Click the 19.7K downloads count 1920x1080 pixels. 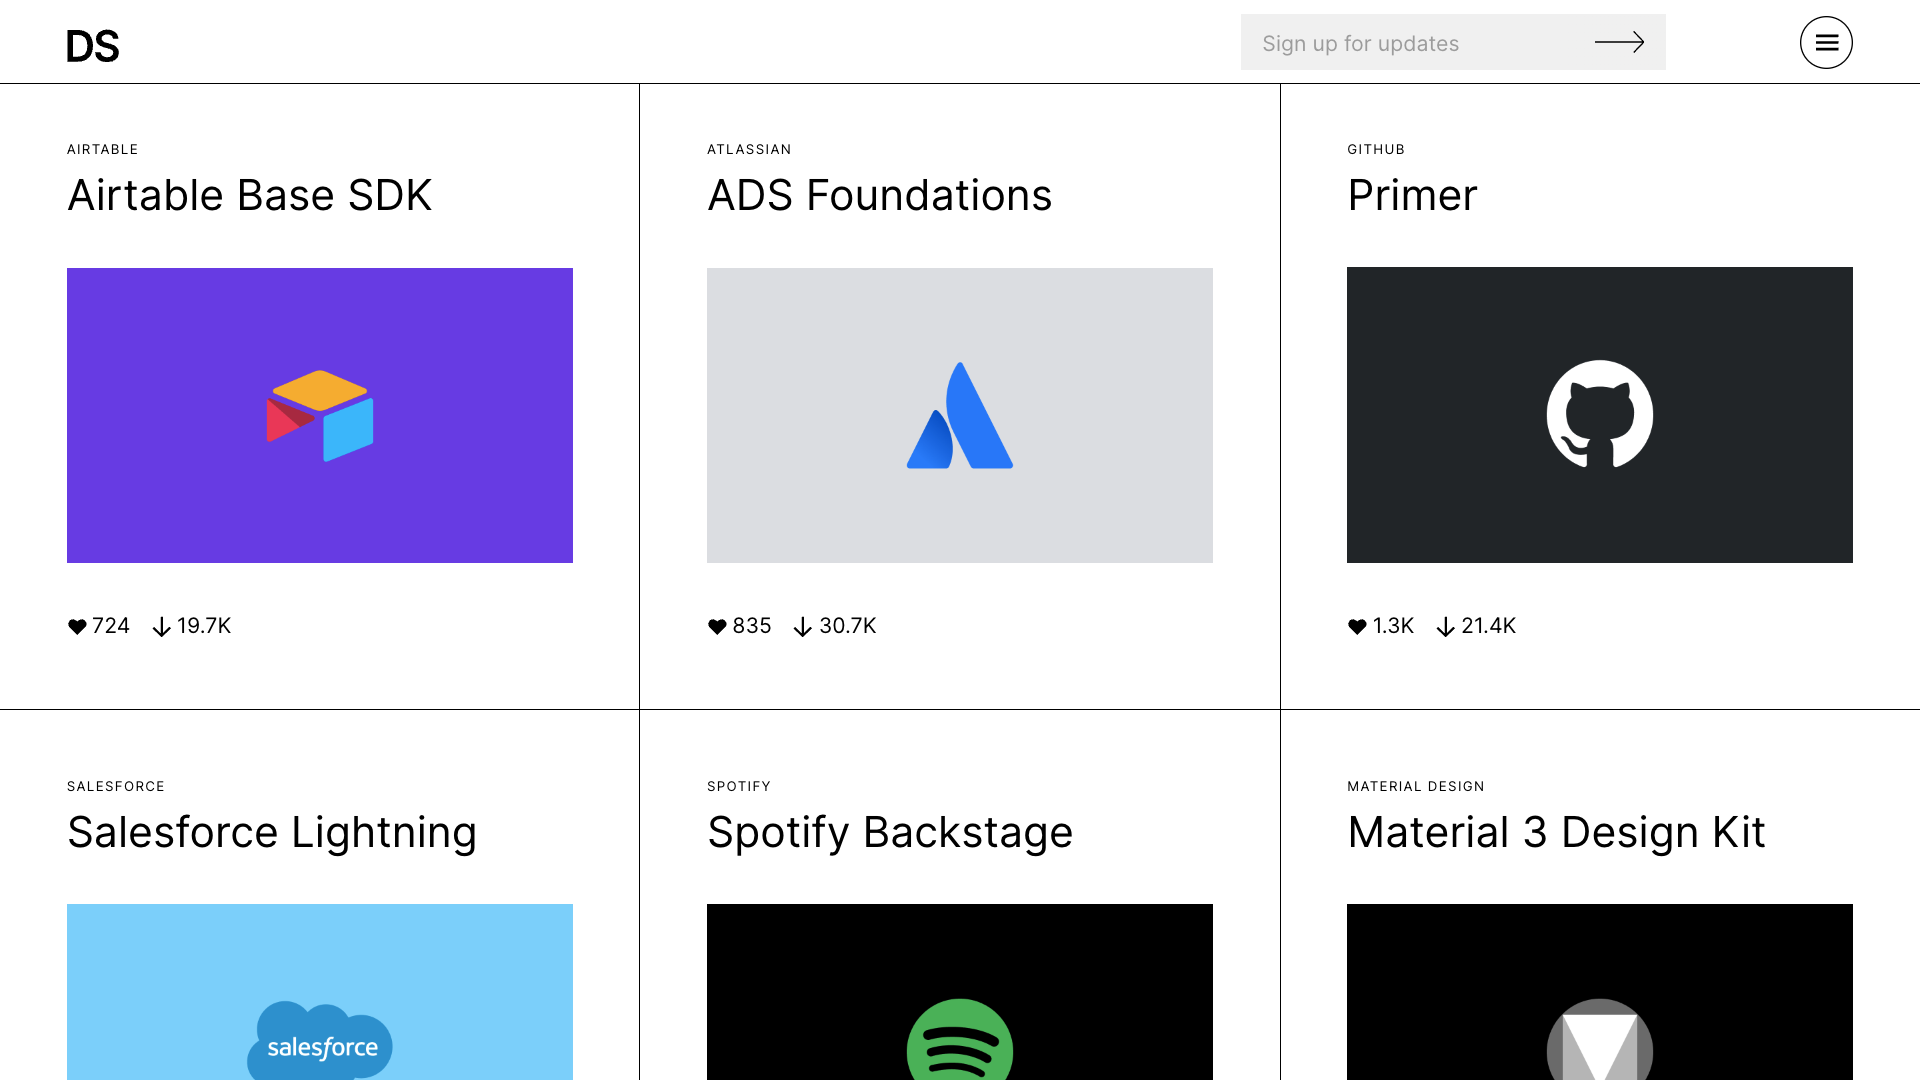204,626
